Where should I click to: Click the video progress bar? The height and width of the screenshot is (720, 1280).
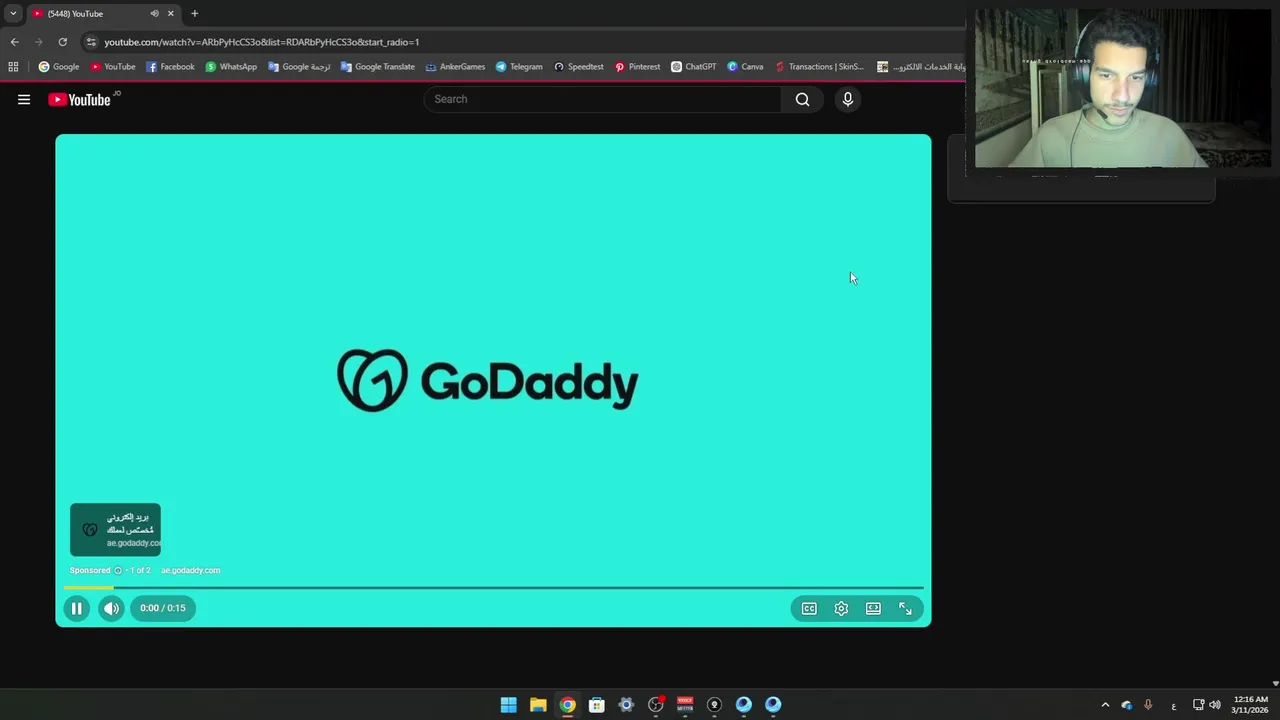tap(493, 587)
